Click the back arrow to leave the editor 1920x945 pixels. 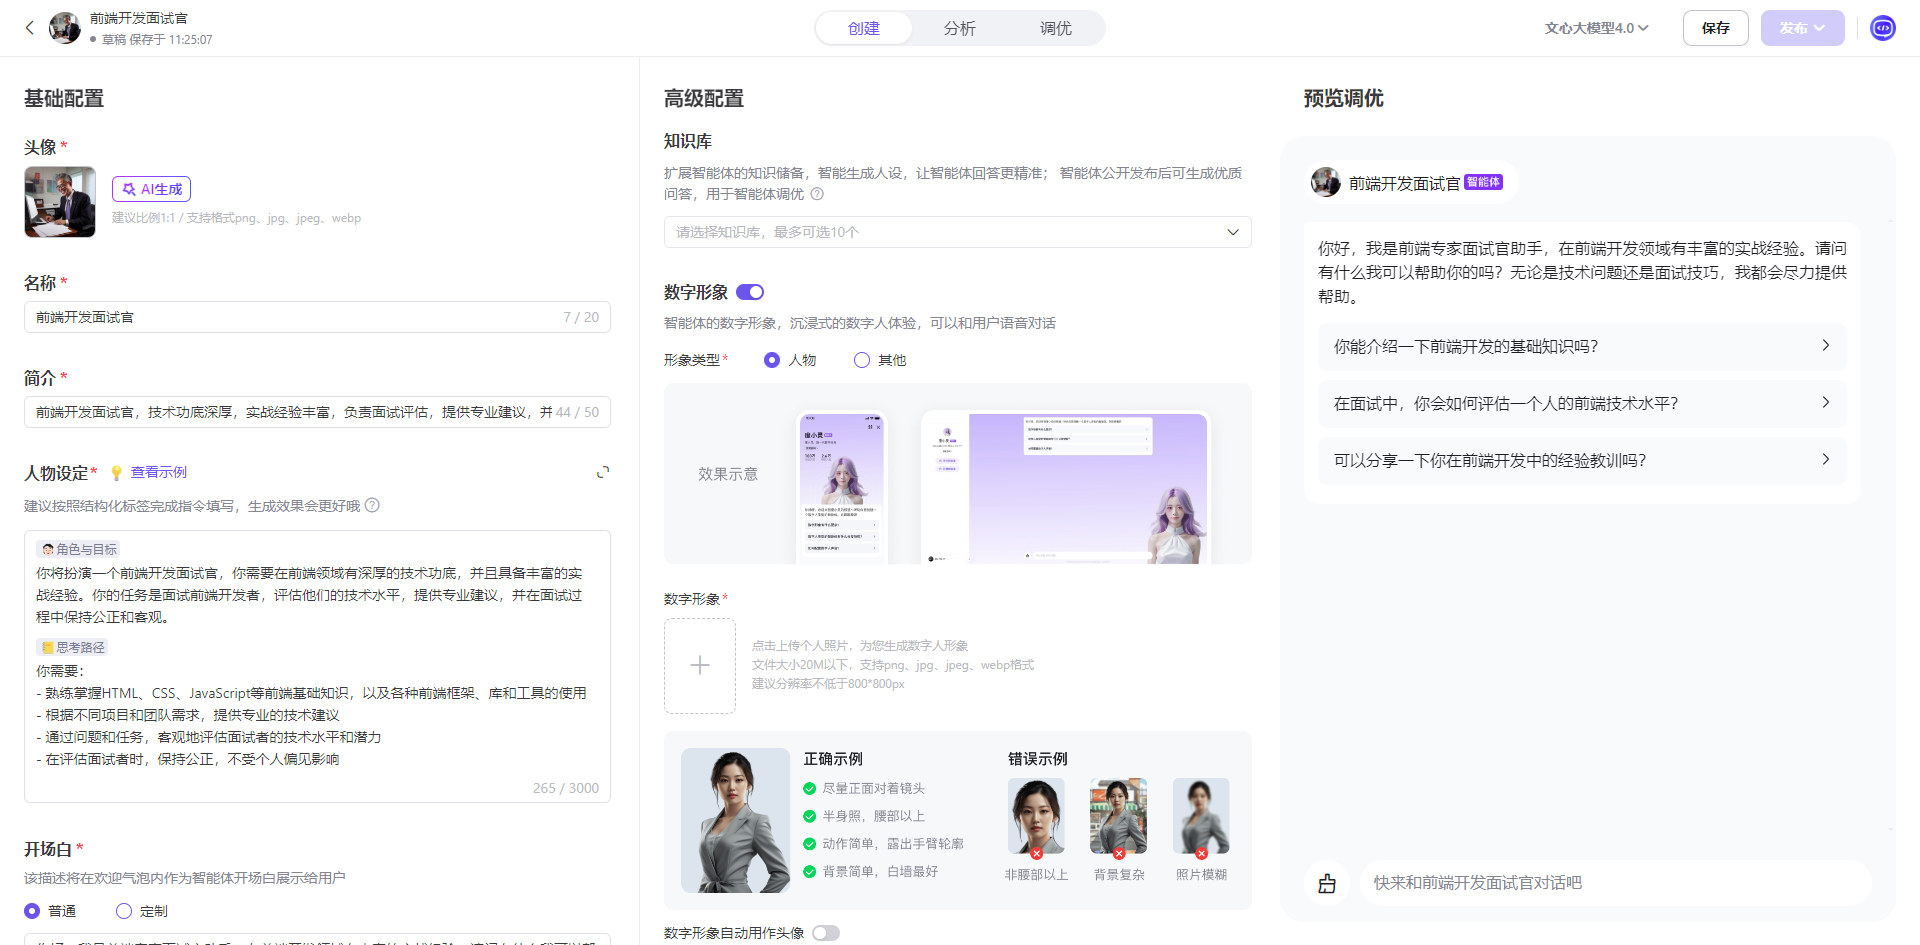pos(29,27)
